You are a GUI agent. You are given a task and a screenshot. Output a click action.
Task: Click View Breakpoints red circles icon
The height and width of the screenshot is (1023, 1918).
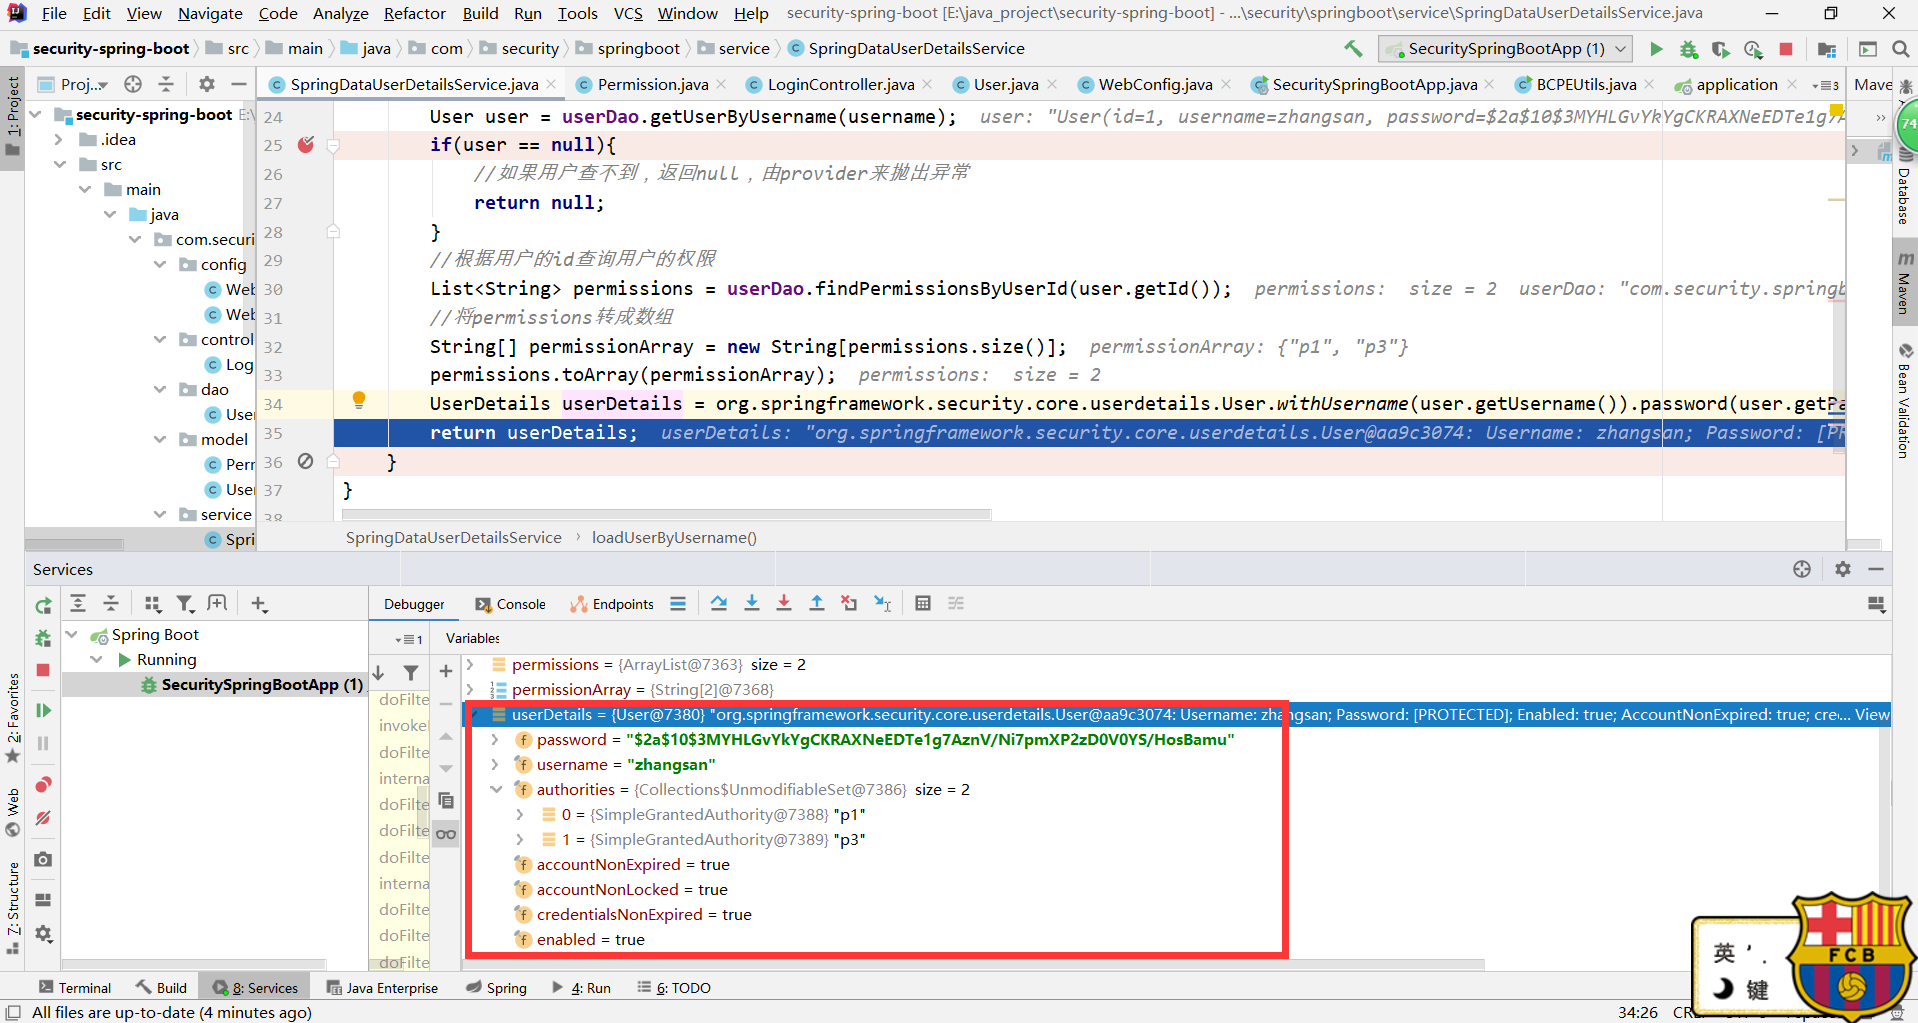pyautogui.click(x=43, y=784)
